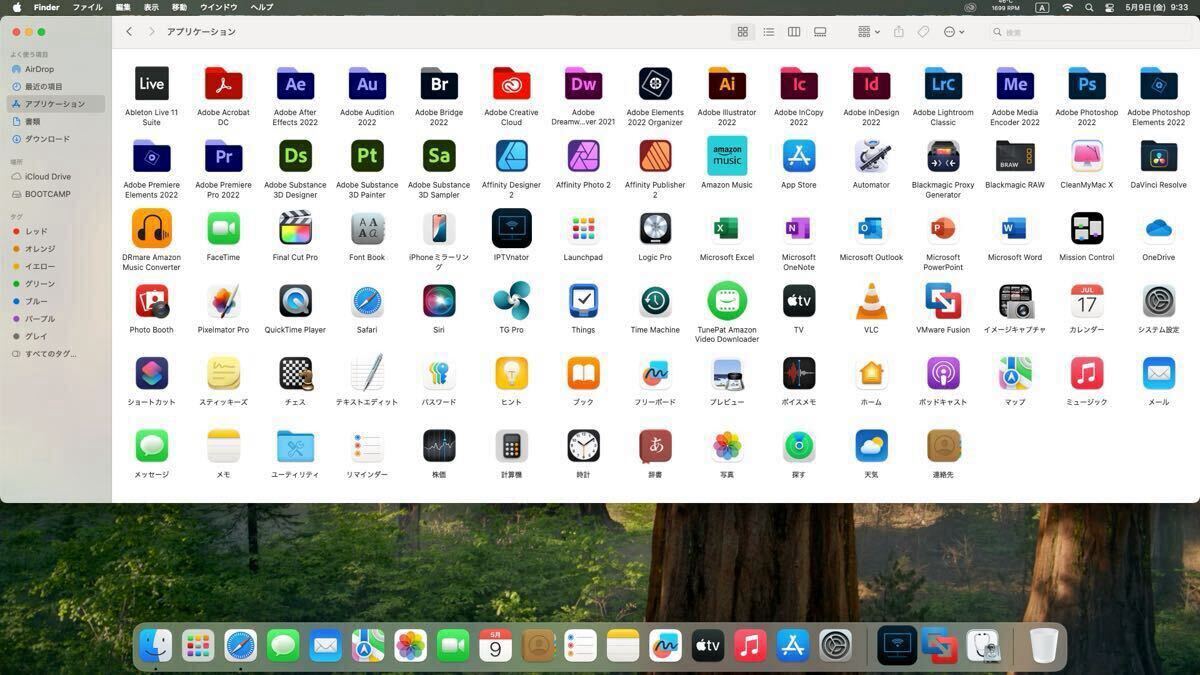This screenshot has height=675, width=1200.
Task: Open the ファイル menu
Action: (x=87, y=7)
